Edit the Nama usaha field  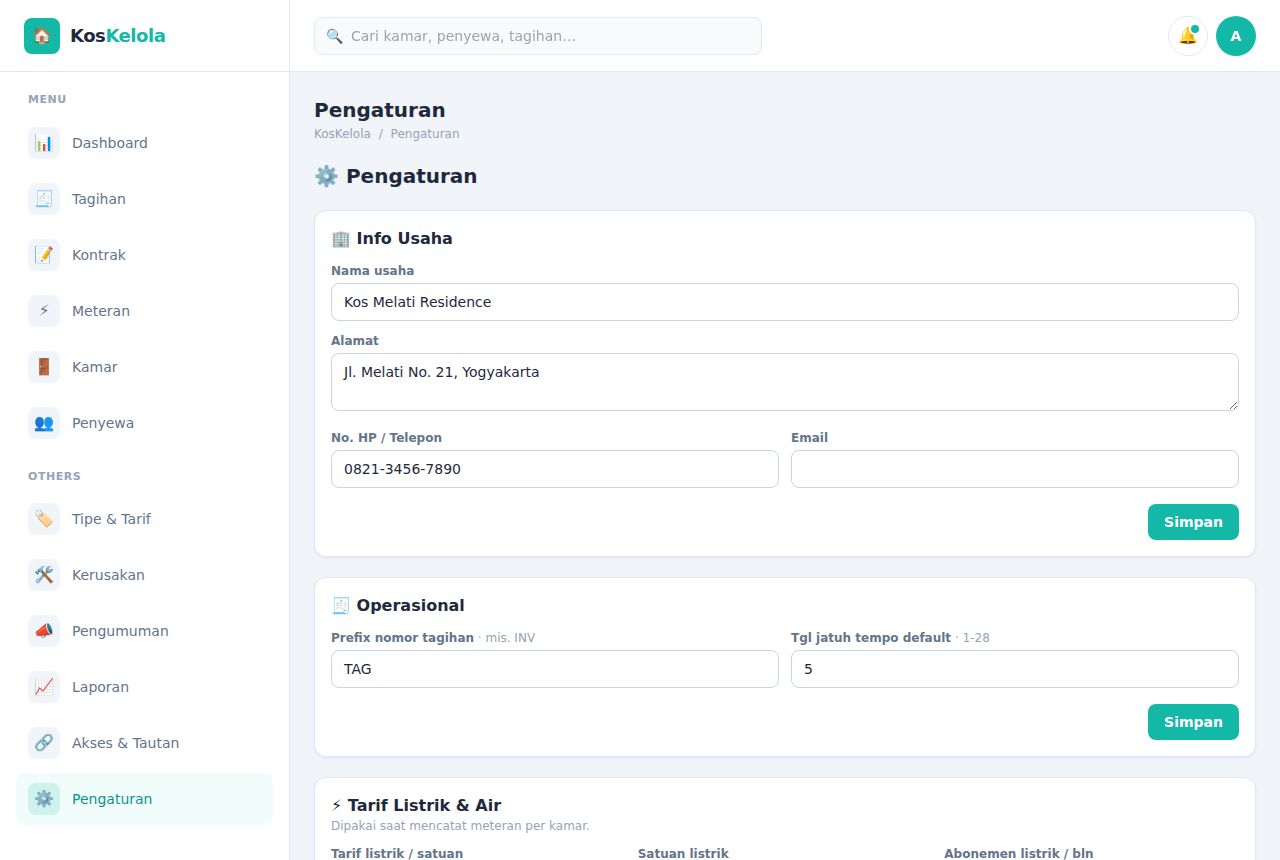click(785, 302)
